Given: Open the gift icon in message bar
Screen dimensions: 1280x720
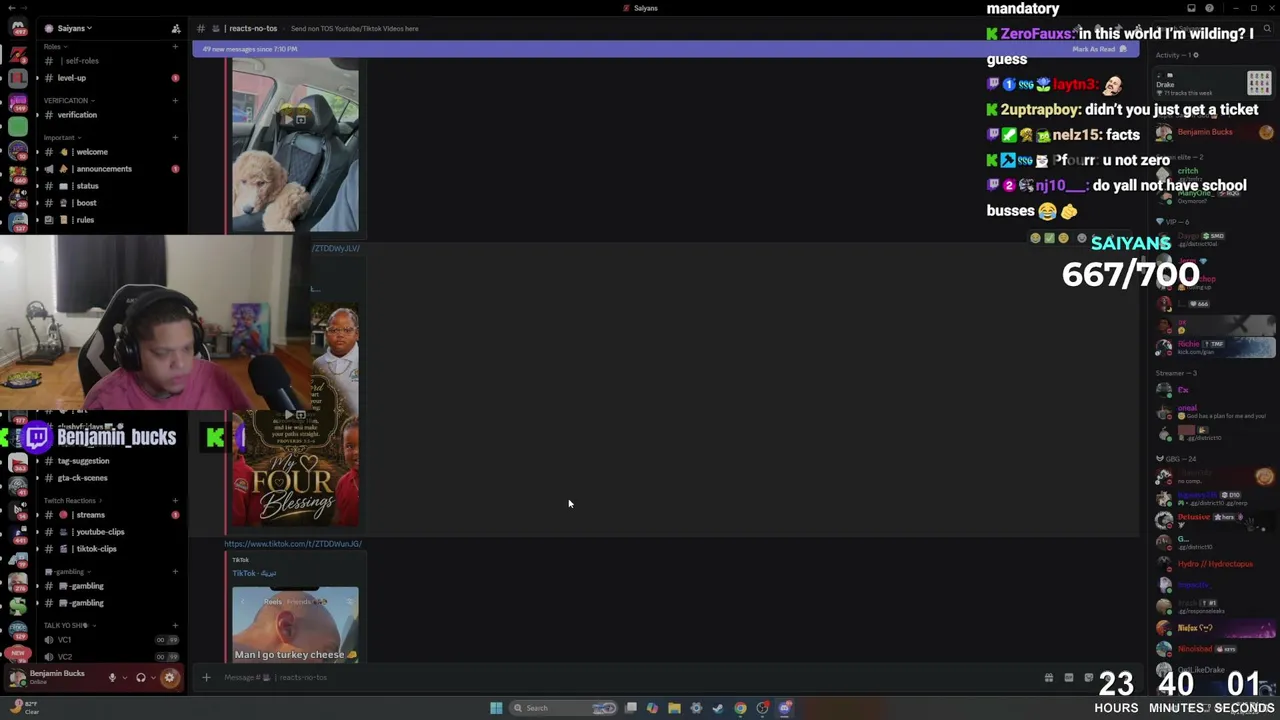Looking at the screenshot, I should (1048, 678).
